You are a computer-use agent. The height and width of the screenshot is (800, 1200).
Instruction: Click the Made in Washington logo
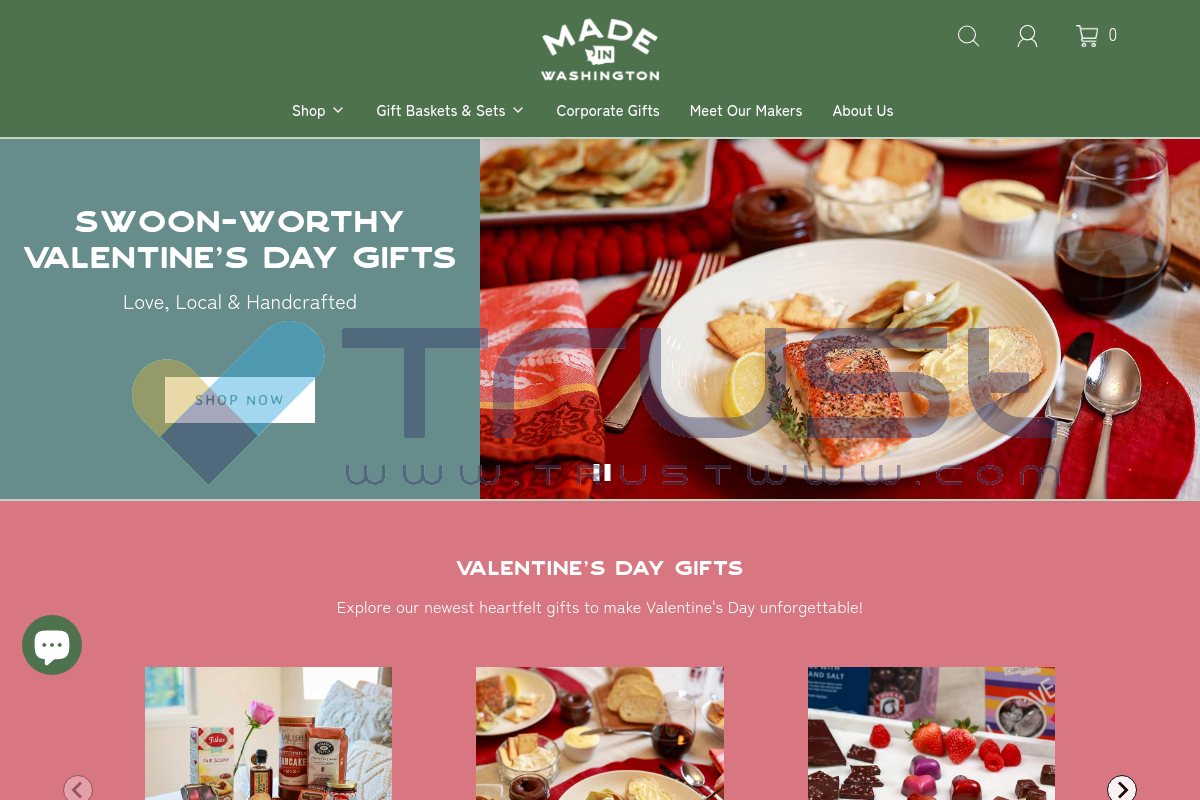600,50
